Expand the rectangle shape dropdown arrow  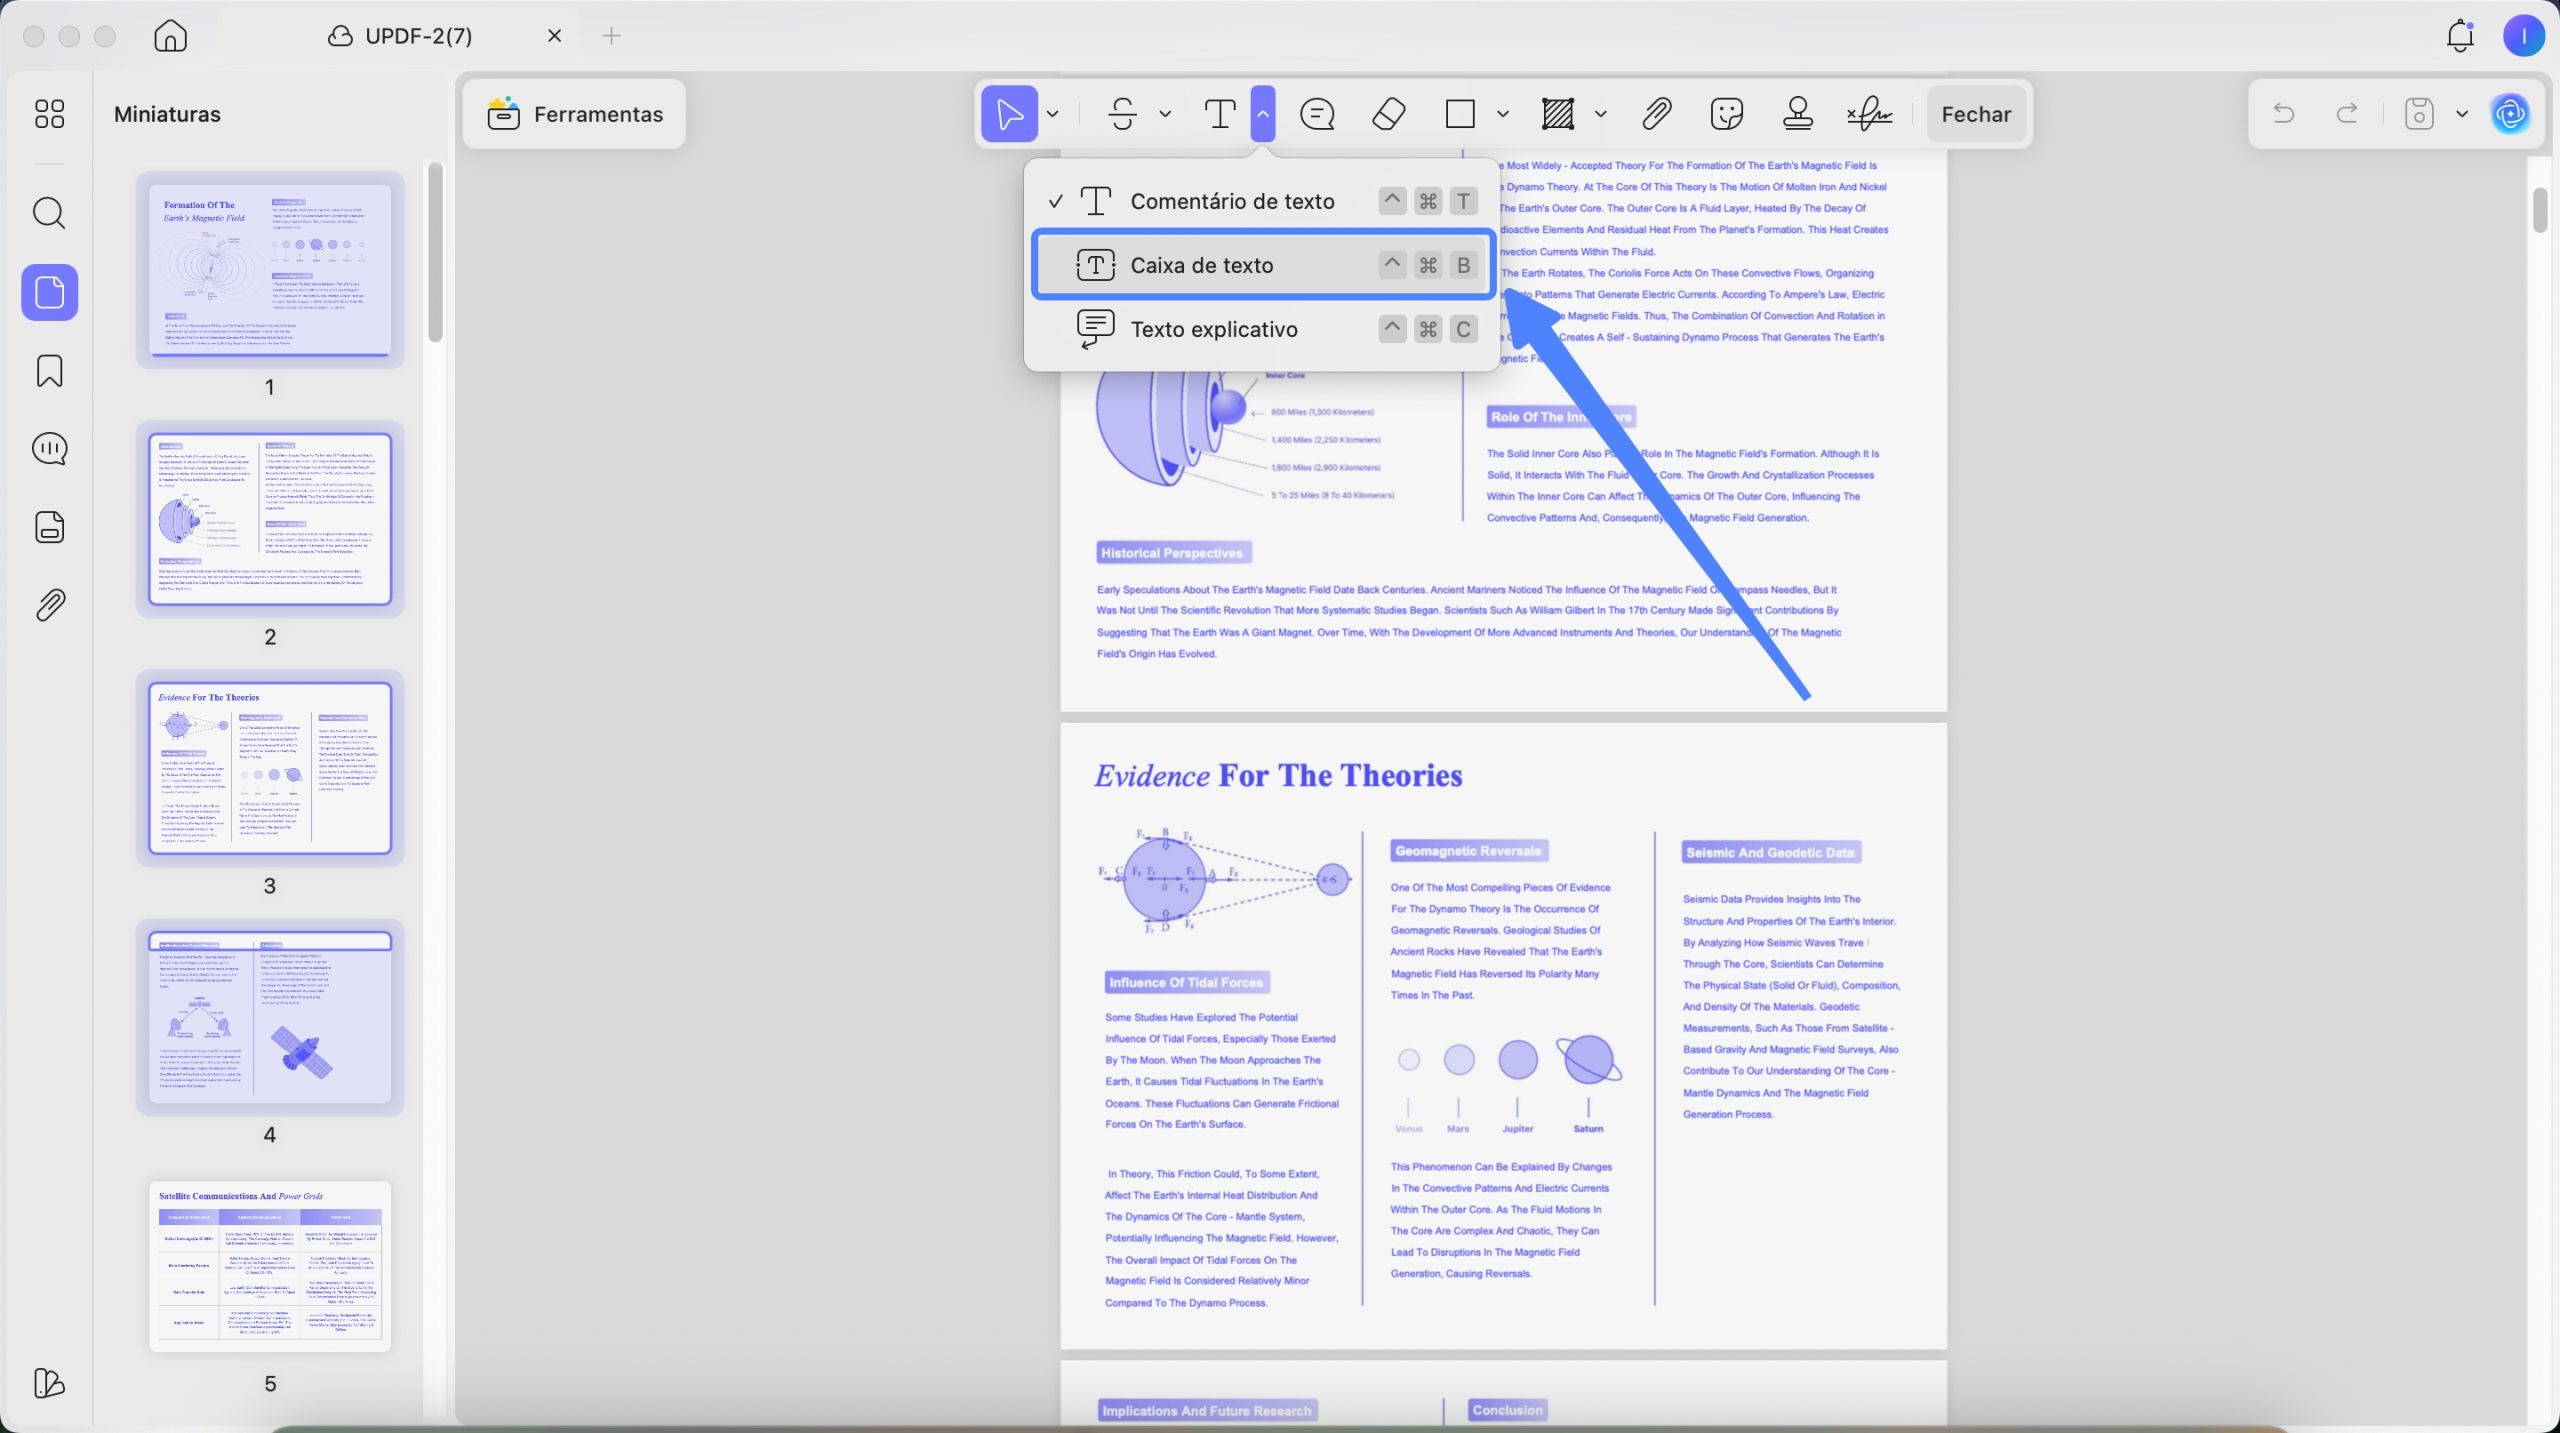coord(1502,114)
